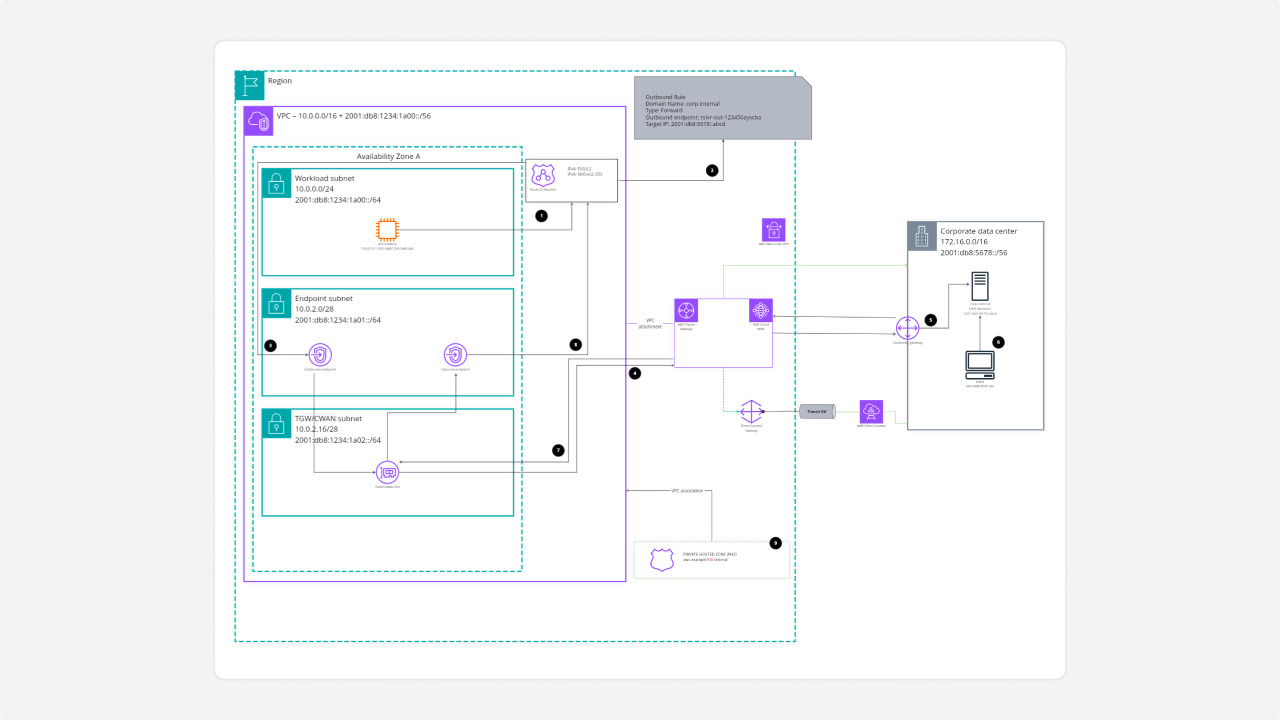Click the Workload subnet lock icon
This screenshot has height=720, width=1280.
(275, 183)
